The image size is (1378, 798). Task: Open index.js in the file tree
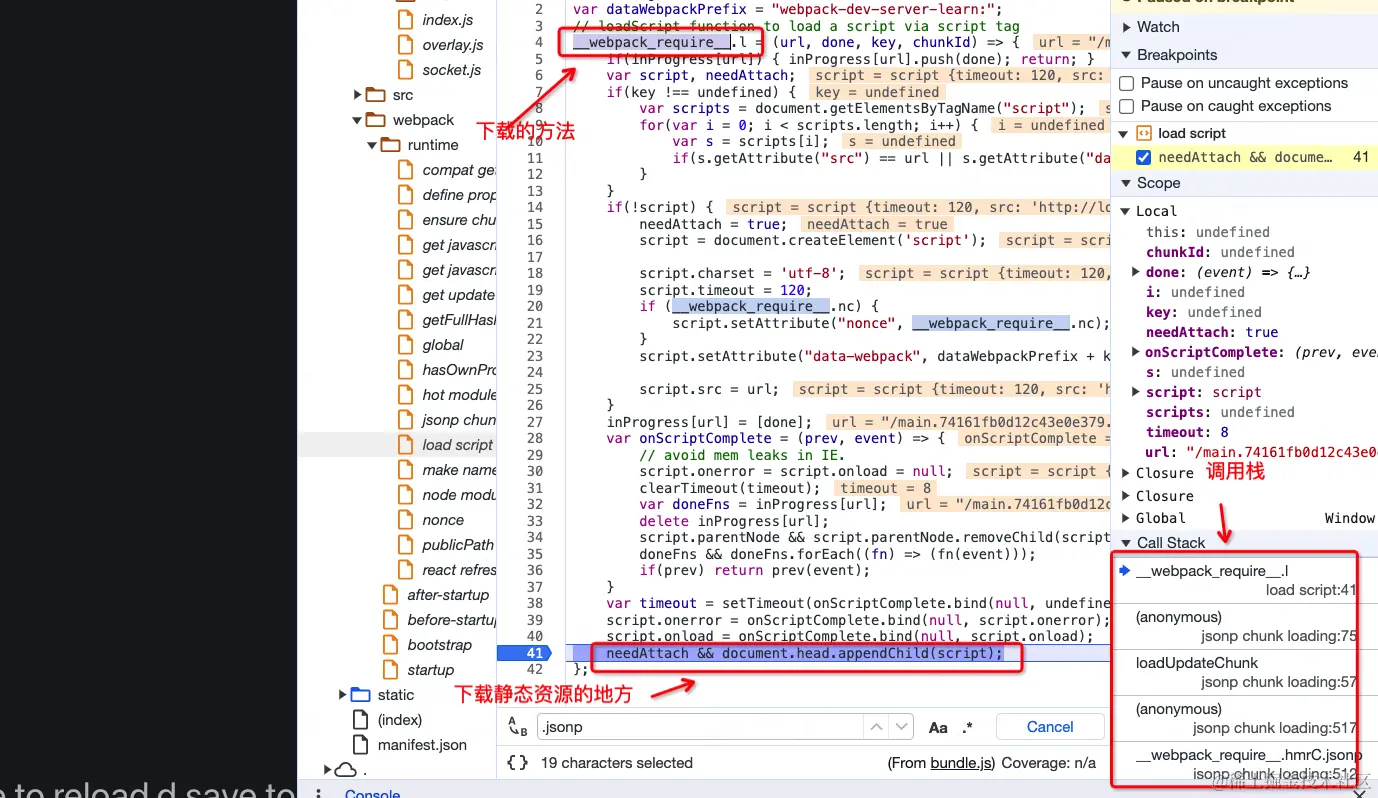[447, 19]
